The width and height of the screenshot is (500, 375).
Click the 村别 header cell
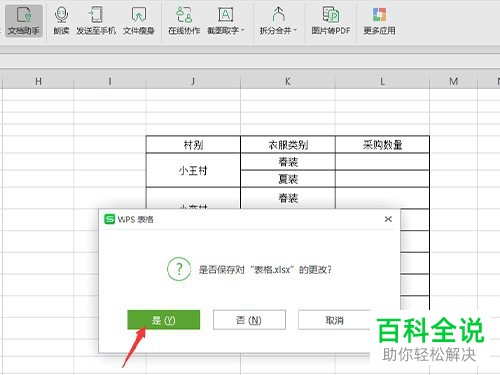coord(193,145)
